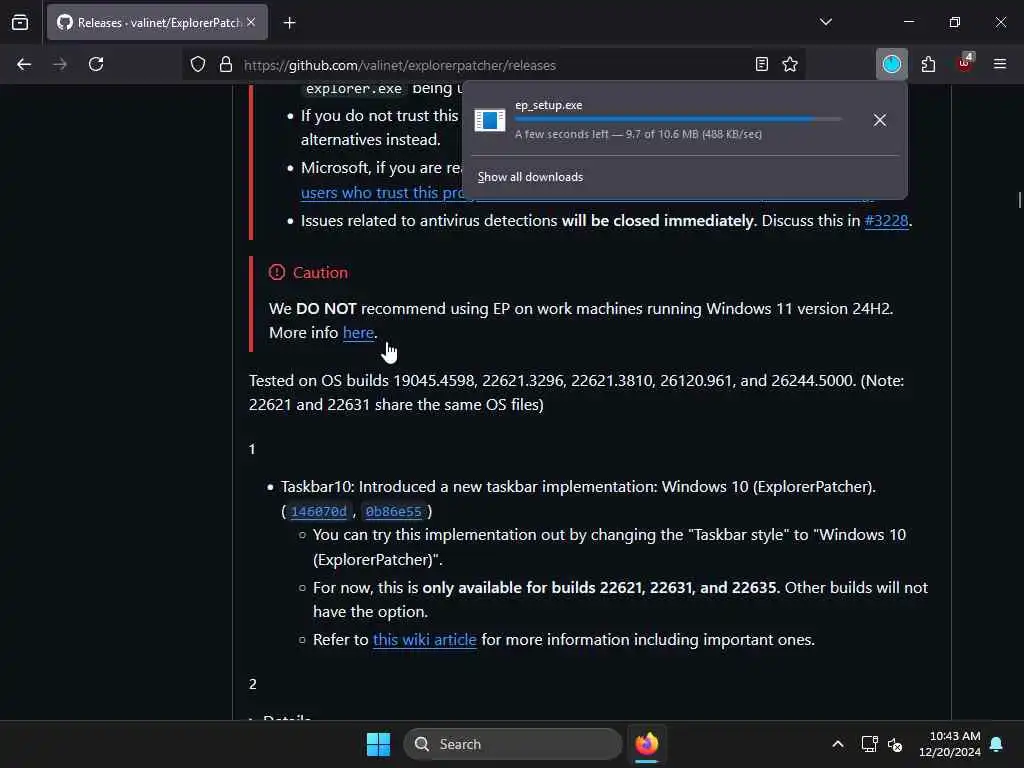Screen dimensions: 1024x768
Task: Select the Releases valinet/ExplorerPatcher tab
Action: coord(157,23)
